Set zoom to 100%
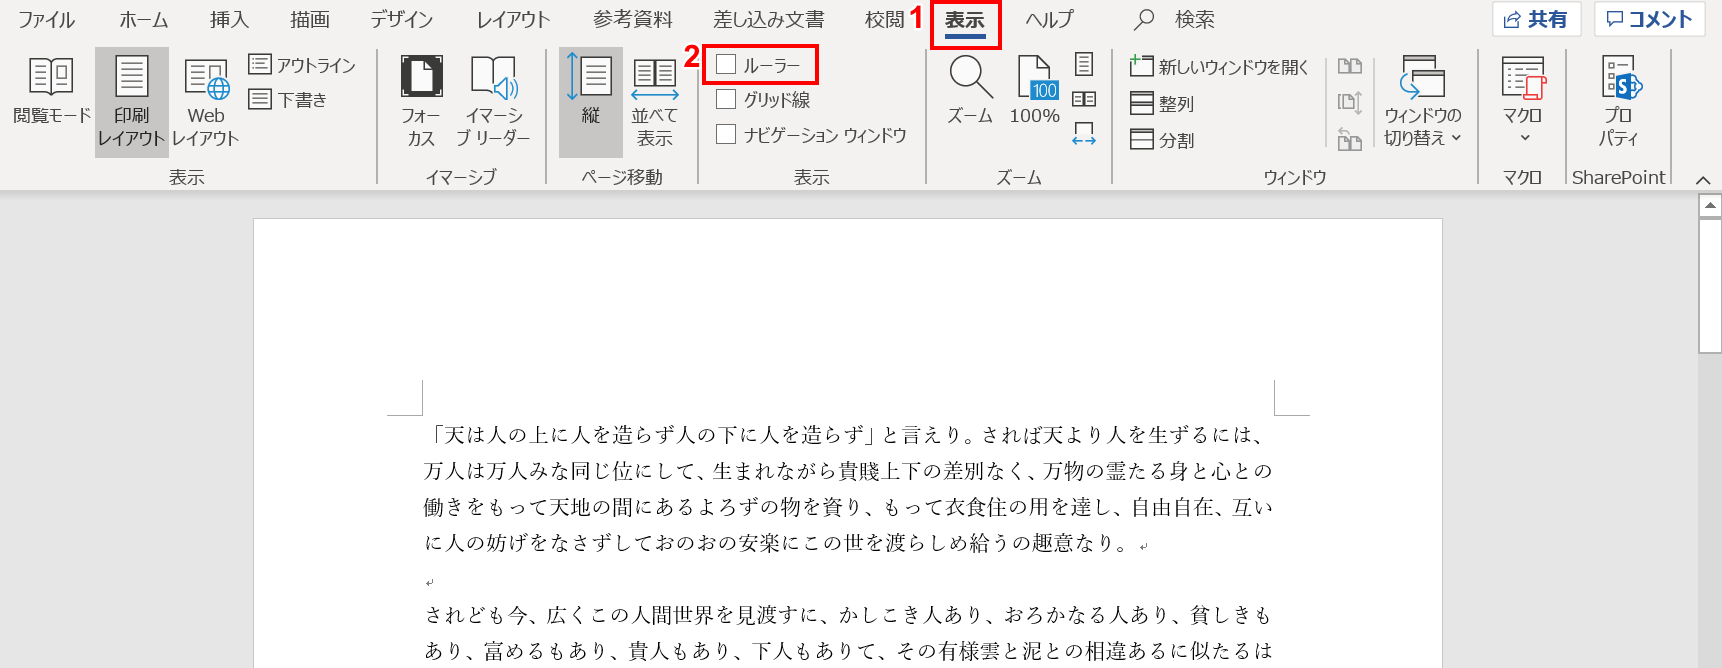 tap(1035, 91)
